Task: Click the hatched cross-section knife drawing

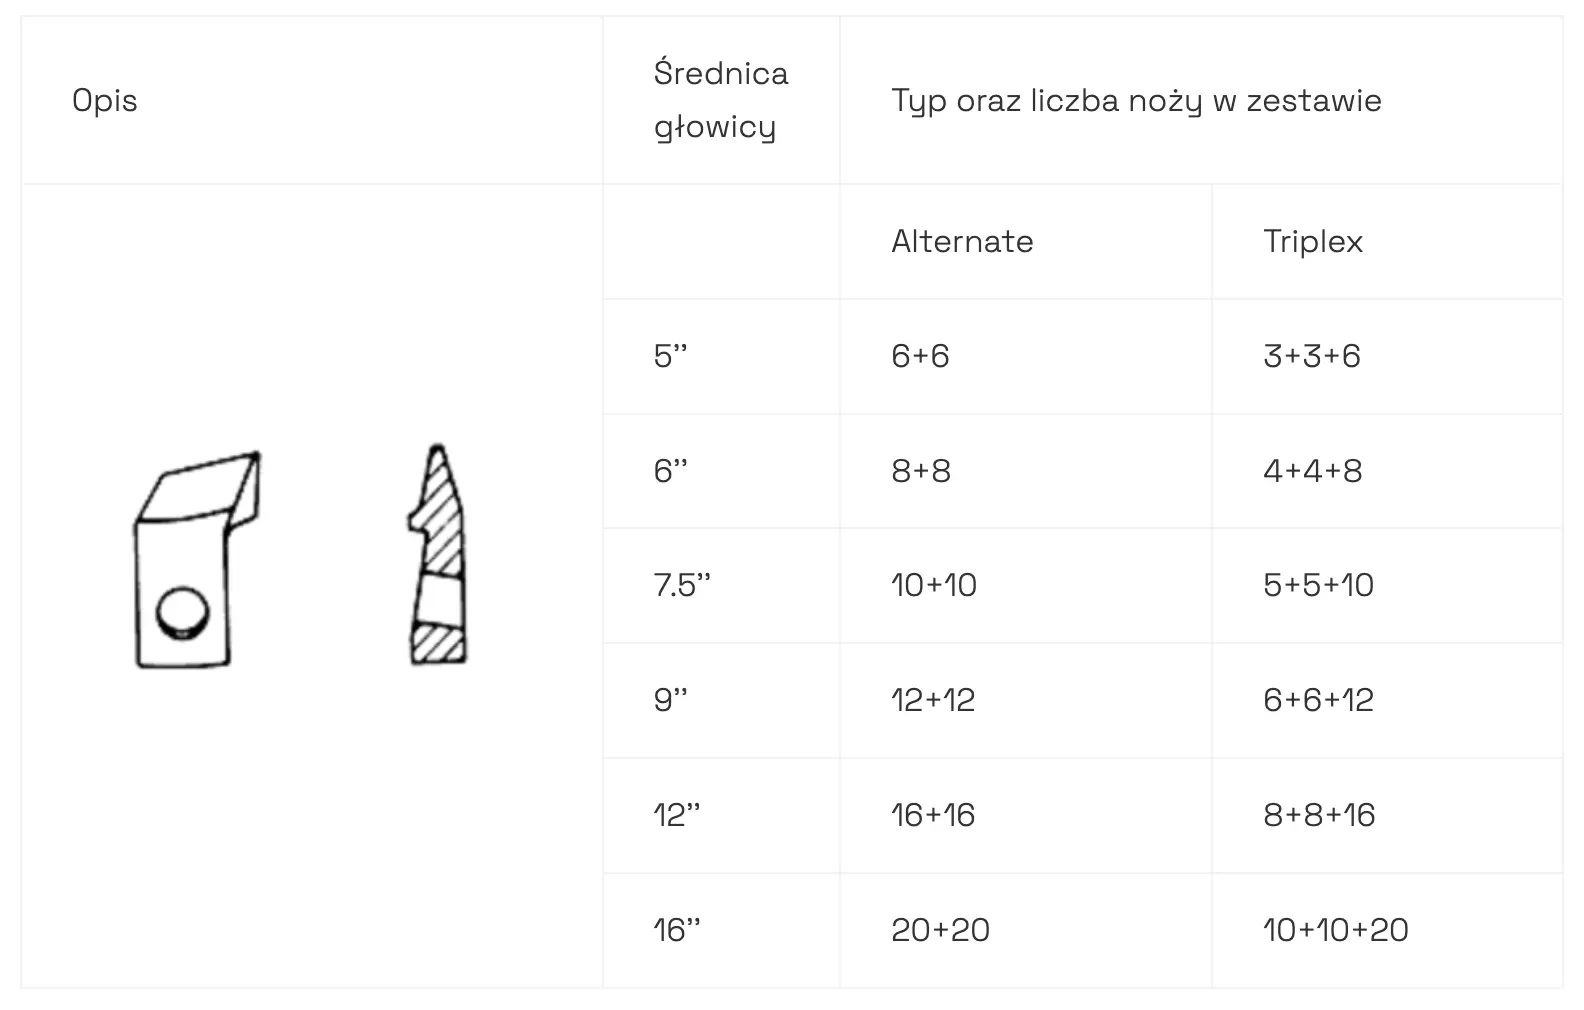Action: [439, 557]
